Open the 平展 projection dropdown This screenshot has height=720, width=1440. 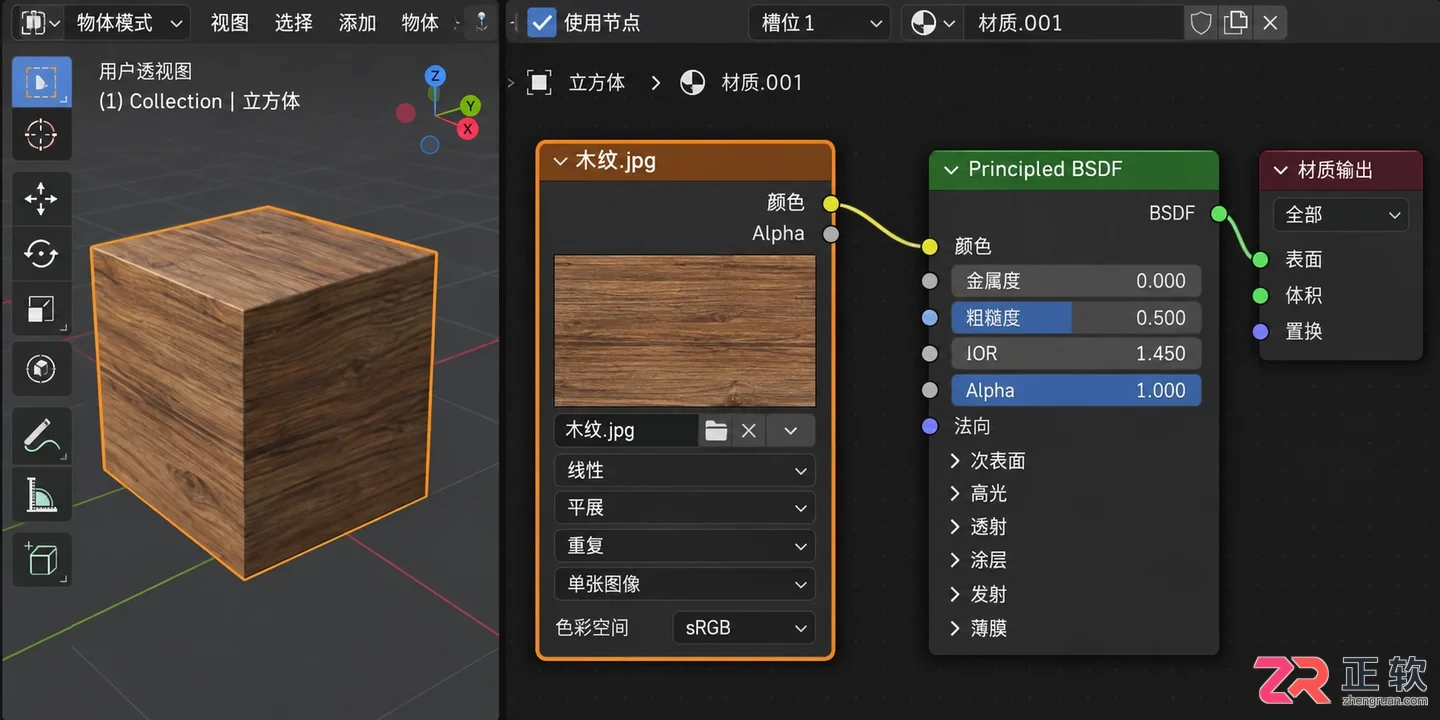click(x=685, y=508)
